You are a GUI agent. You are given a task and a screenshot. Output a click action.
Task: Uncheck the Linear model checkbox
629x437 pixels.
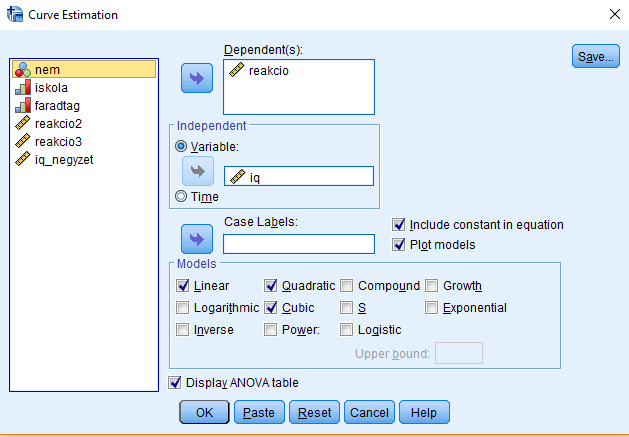[183, 286]
